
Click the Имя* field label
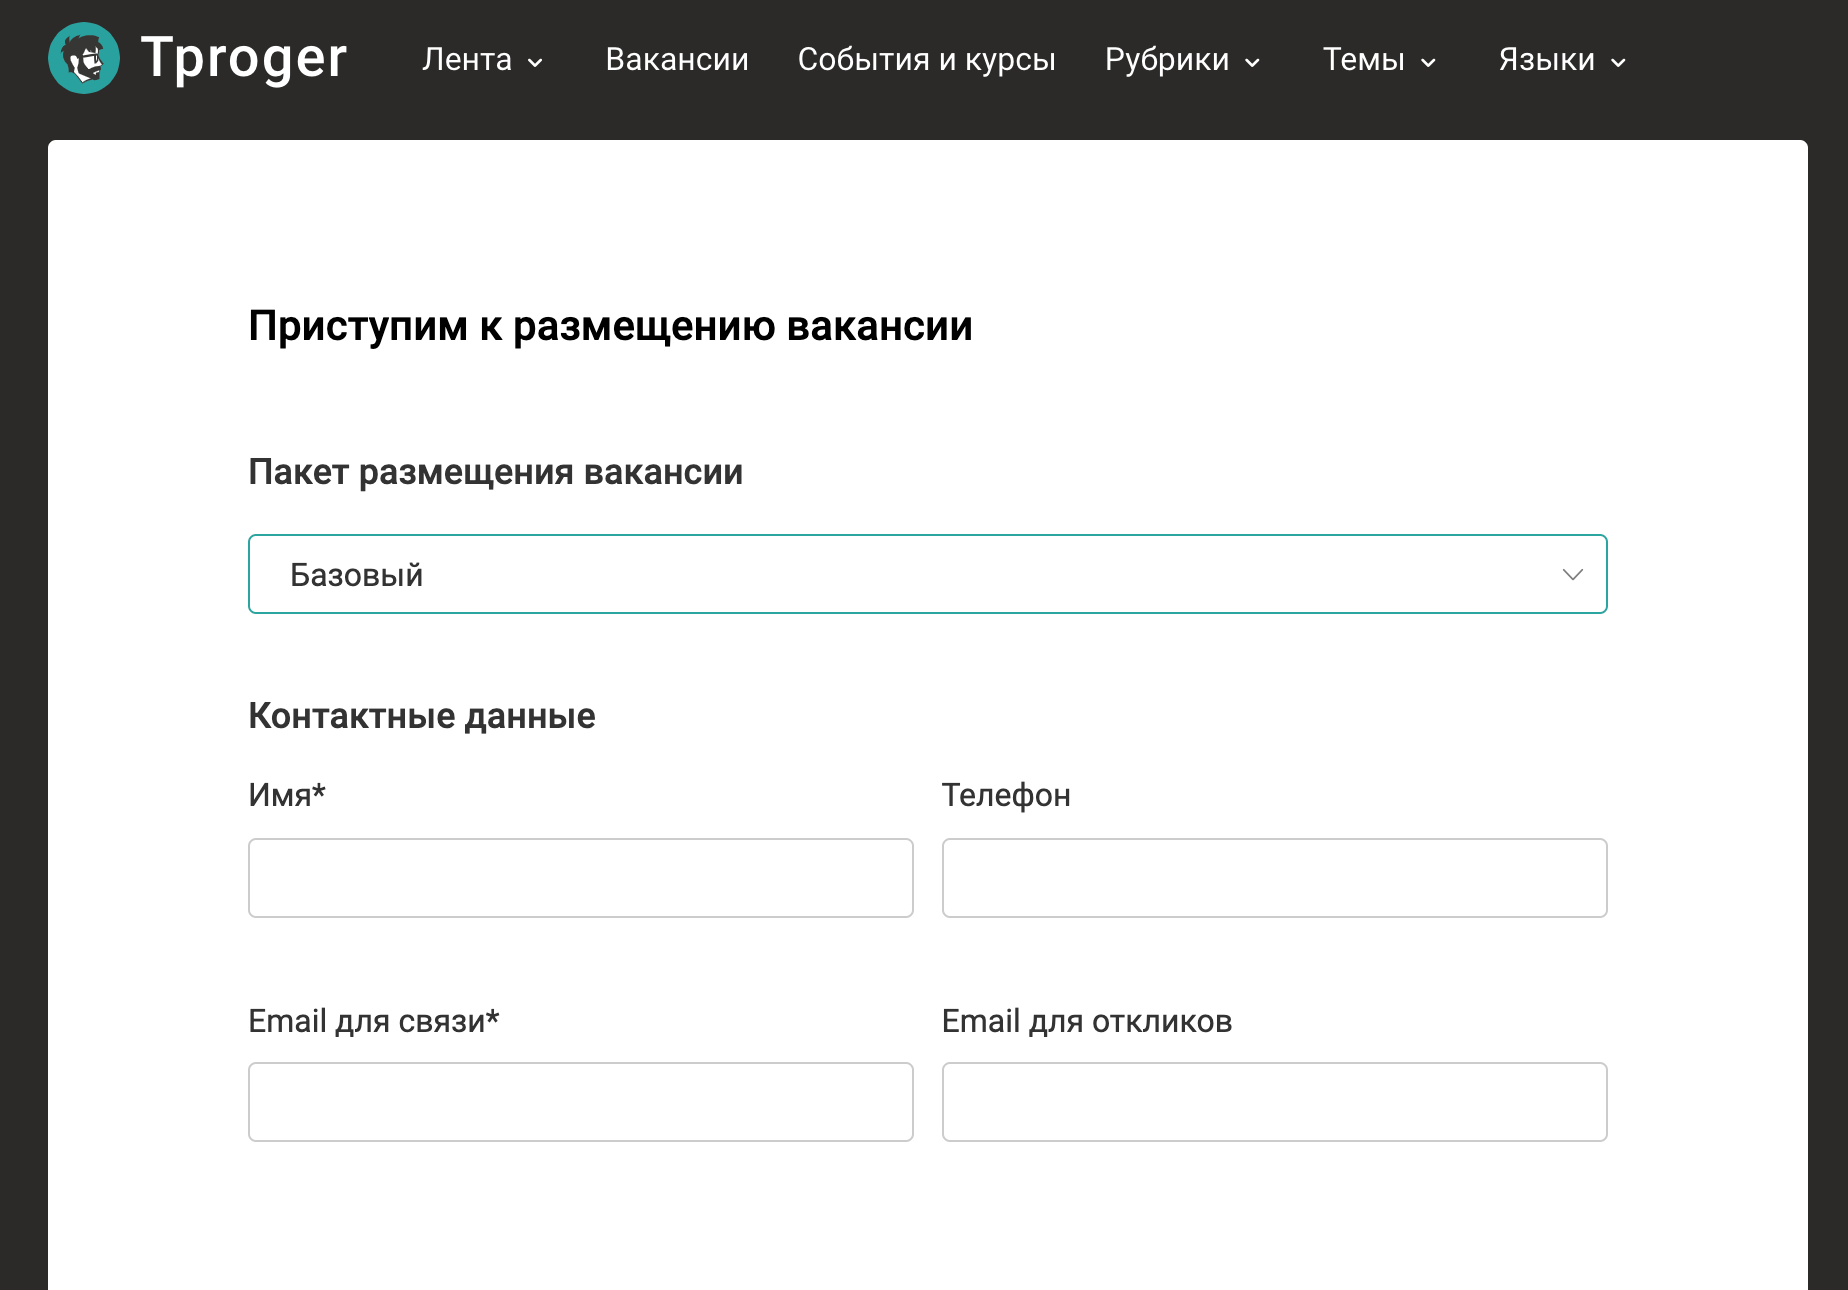[x=287, y=795]
